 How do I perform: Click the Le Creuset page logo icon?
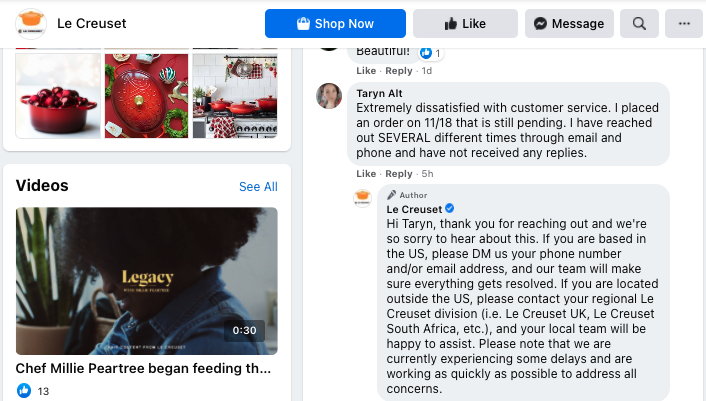[x=31, y=23]
